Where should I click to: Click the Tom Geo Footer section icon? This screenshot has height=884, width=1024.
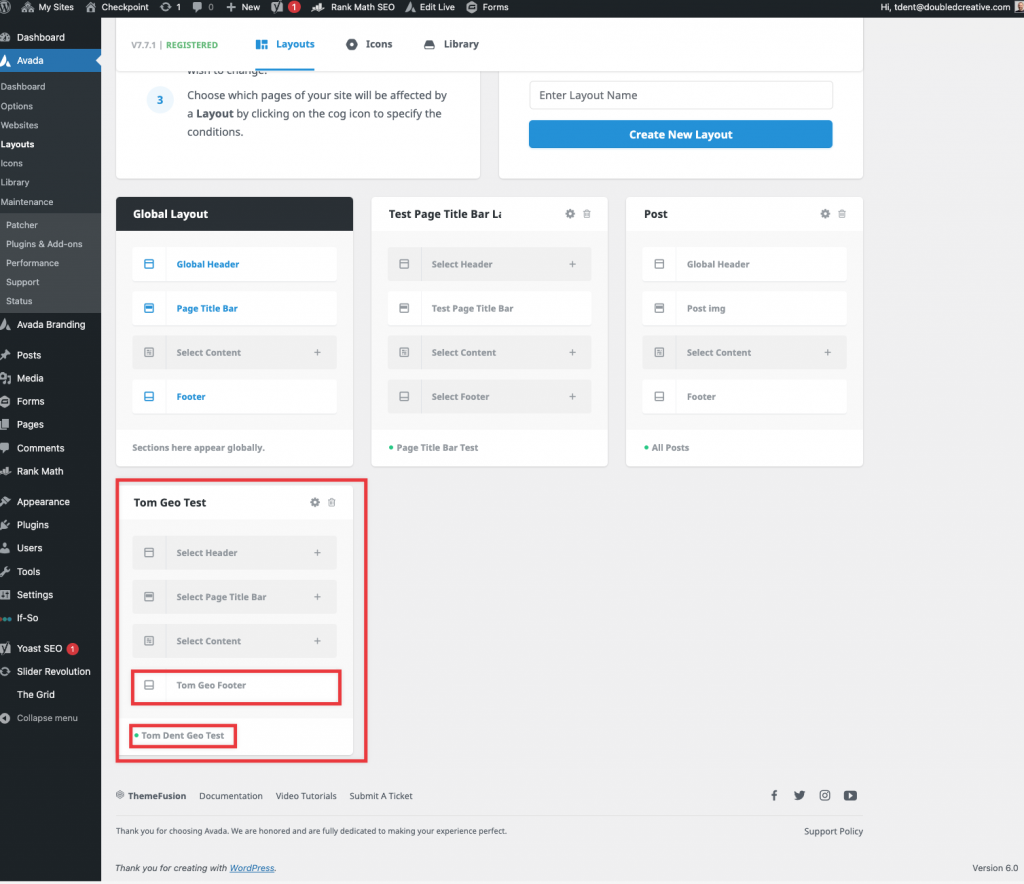pos(149,686)
